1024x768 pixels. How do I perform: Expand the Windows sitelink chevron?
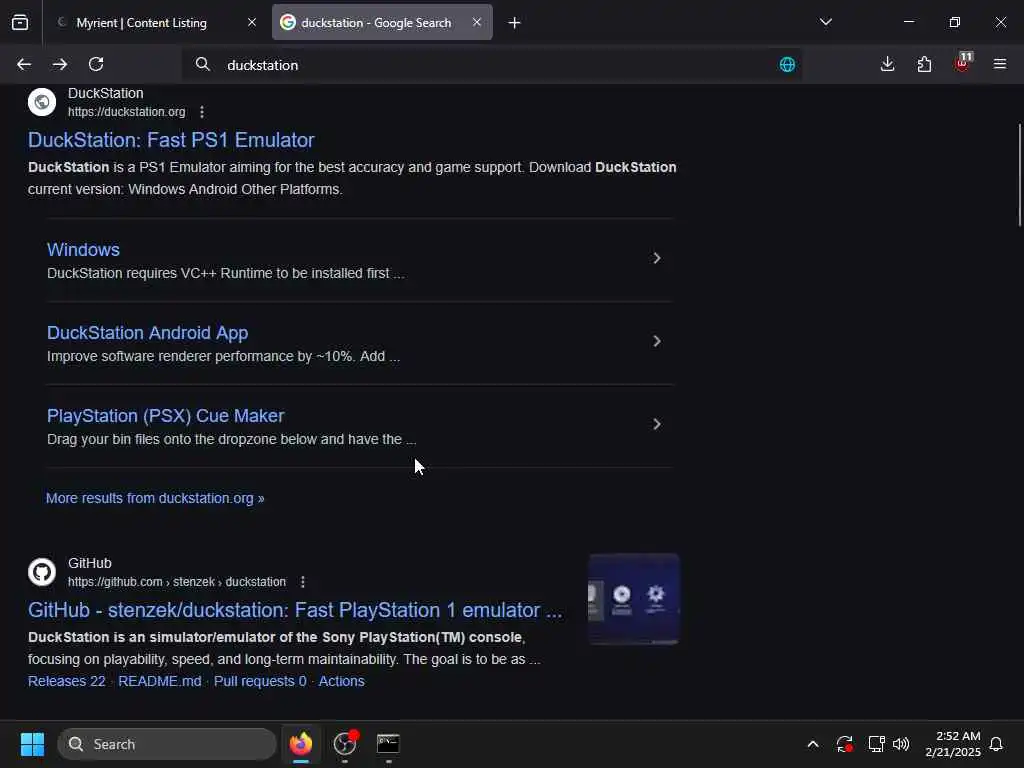(657, 259)
